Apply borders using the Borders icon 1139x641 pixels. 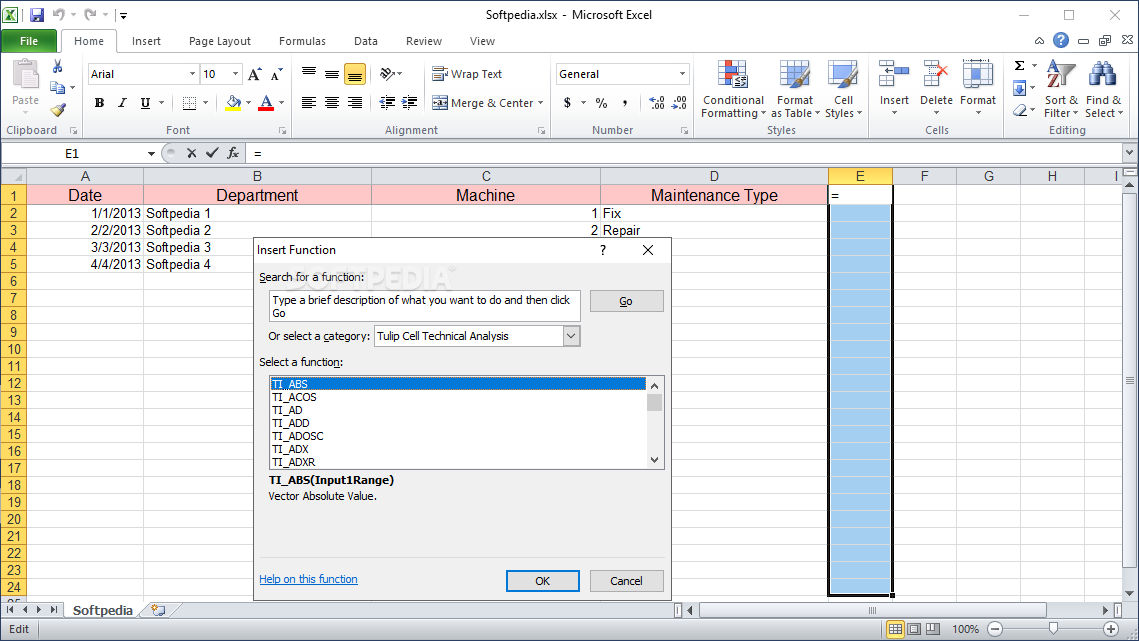(x=189, y=103)
